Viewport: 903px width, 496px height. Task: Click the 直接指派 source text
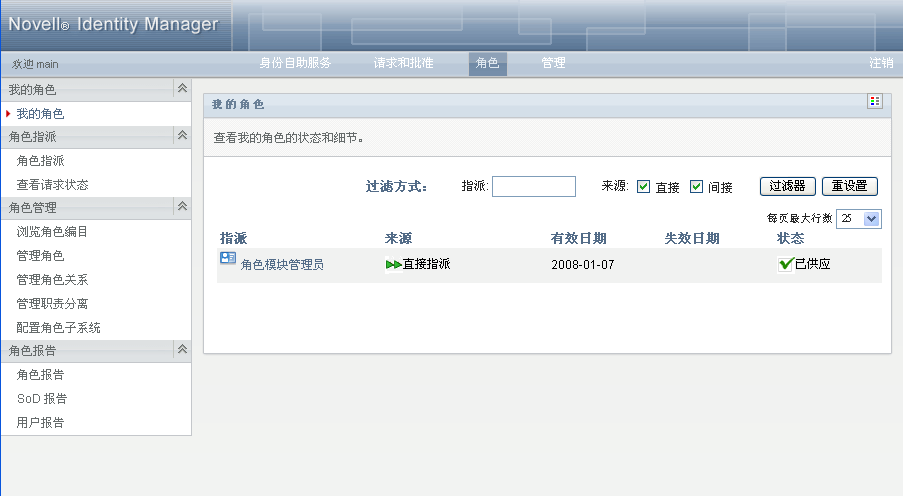[427, 264]
